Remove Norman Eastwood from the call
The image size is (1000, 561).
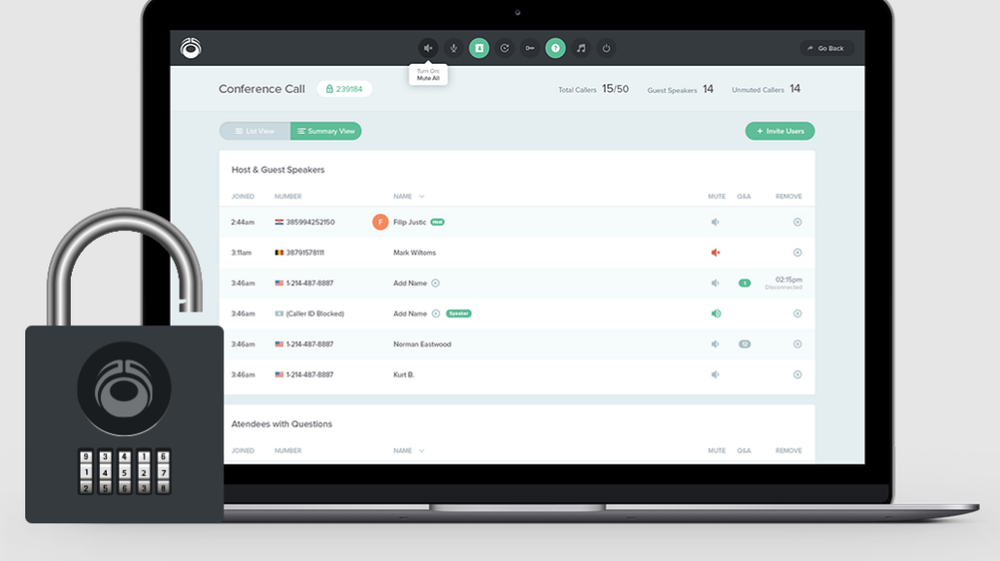tap(797, 344)
